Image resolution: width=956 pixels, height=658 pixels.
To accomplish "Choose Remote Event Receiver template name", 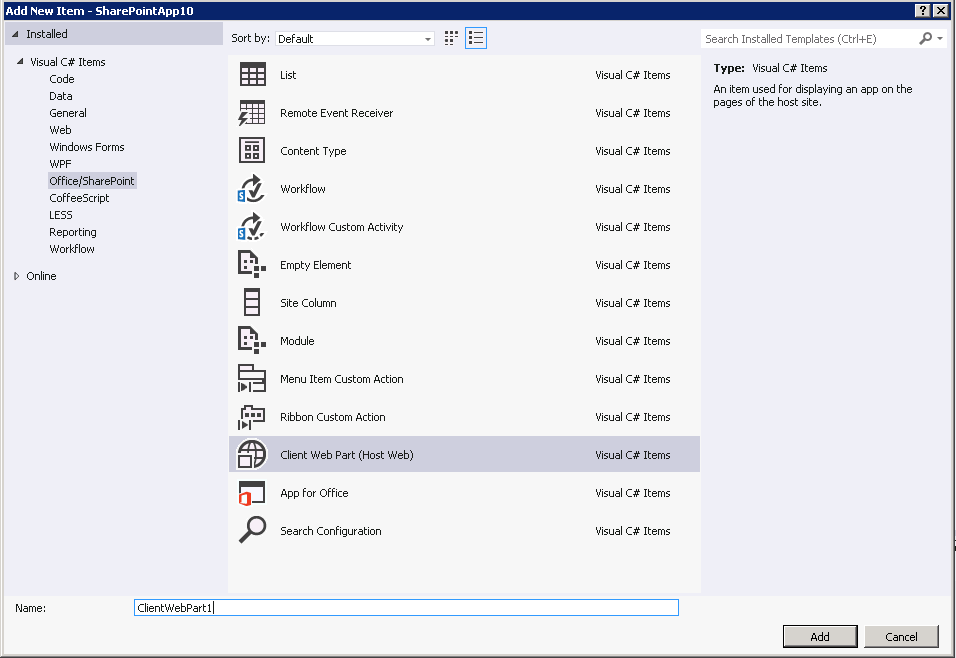I will coord(337,113).
